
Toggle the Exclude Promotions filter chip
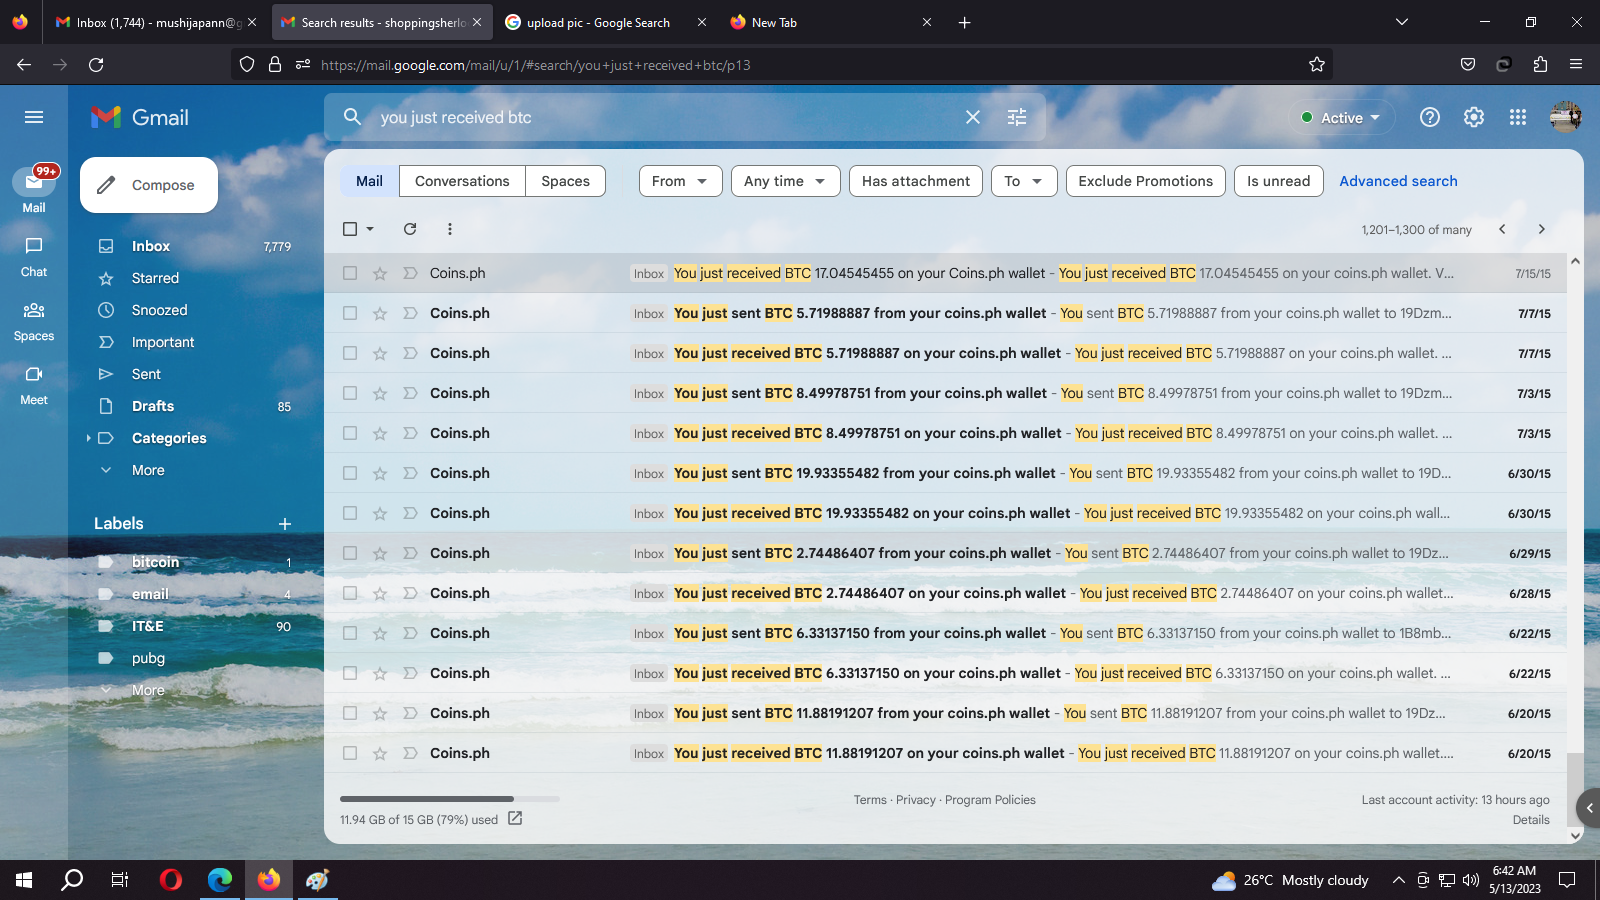pyautogui.click(x=1146, y=181)
